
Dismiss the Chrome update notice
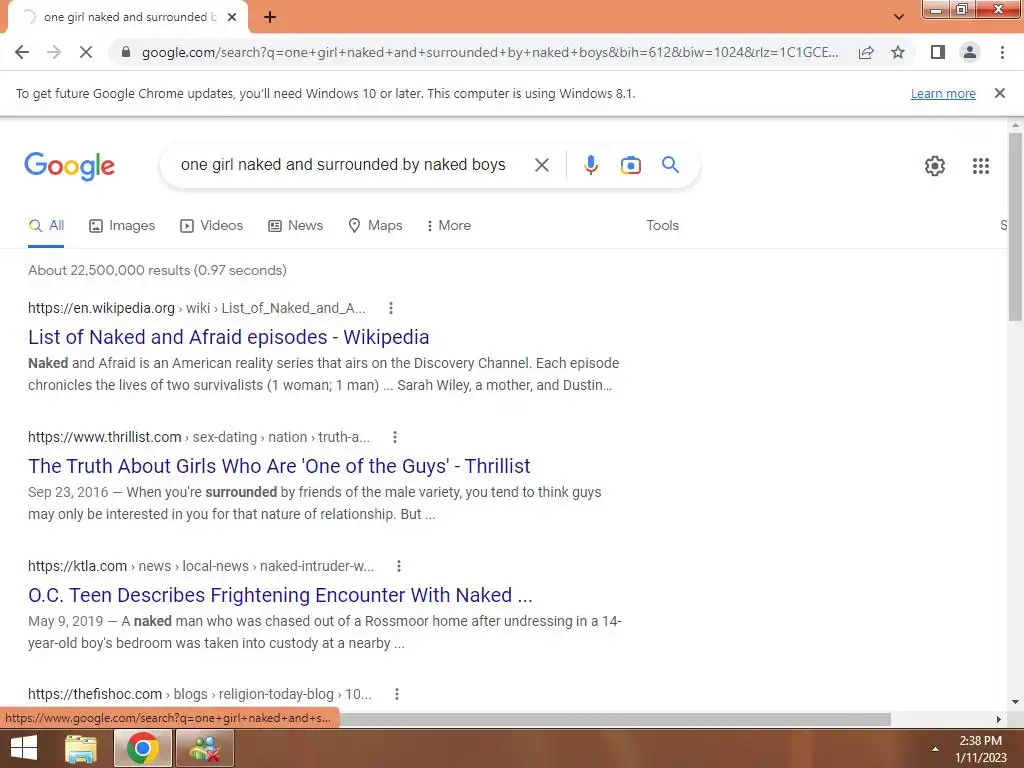[999, 93]
